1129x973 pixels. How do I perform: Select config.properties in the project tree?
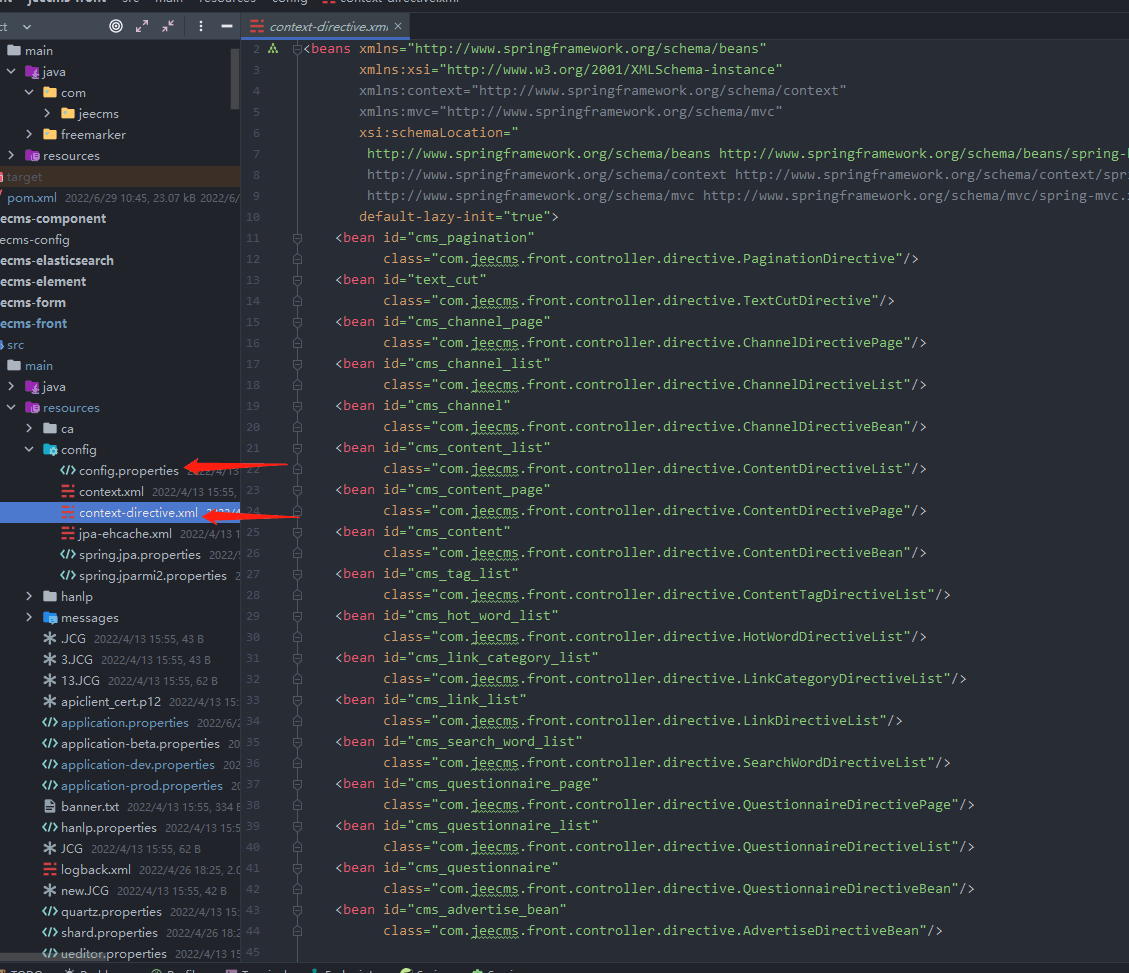click(128, 471)
